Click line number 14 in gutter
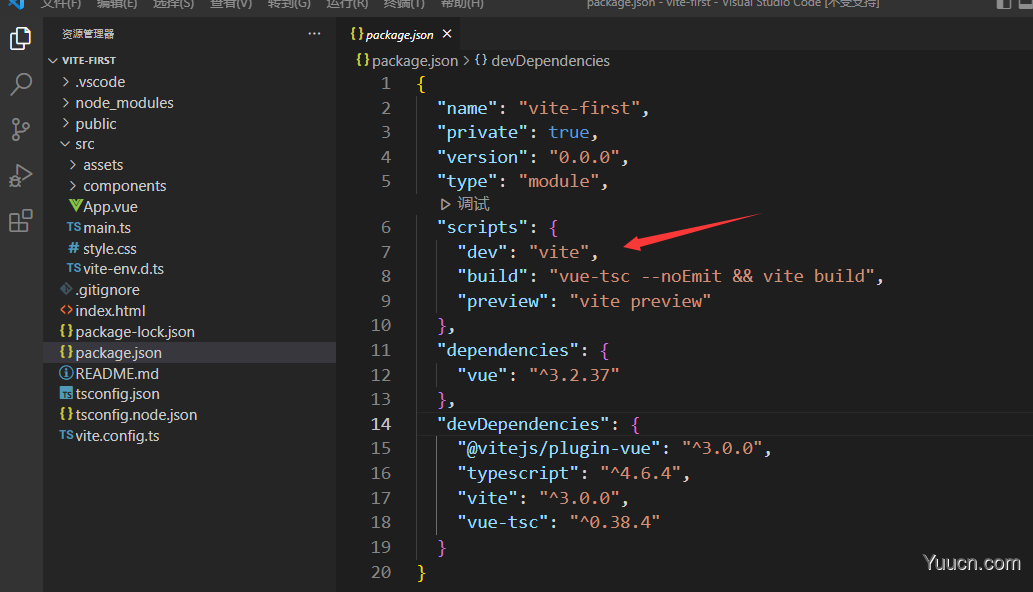Viewport: 1033px width, 592px height. 381,424
